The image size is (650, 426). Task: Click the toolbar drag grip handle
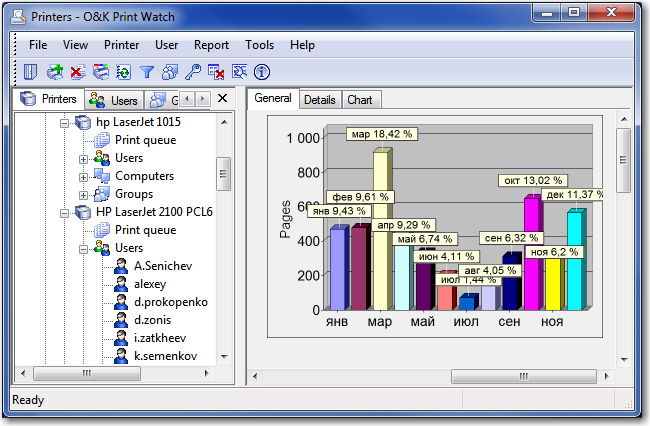tap(15, 71)
